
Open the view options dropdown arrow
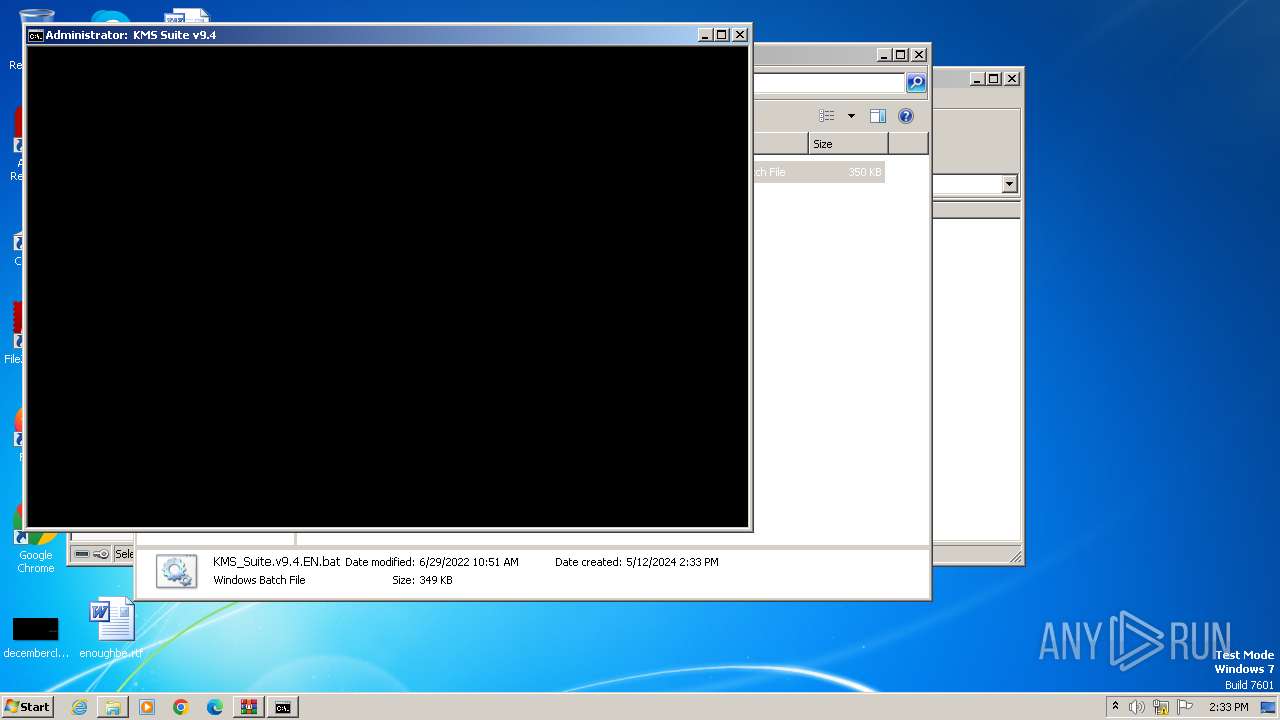(851, 116)
